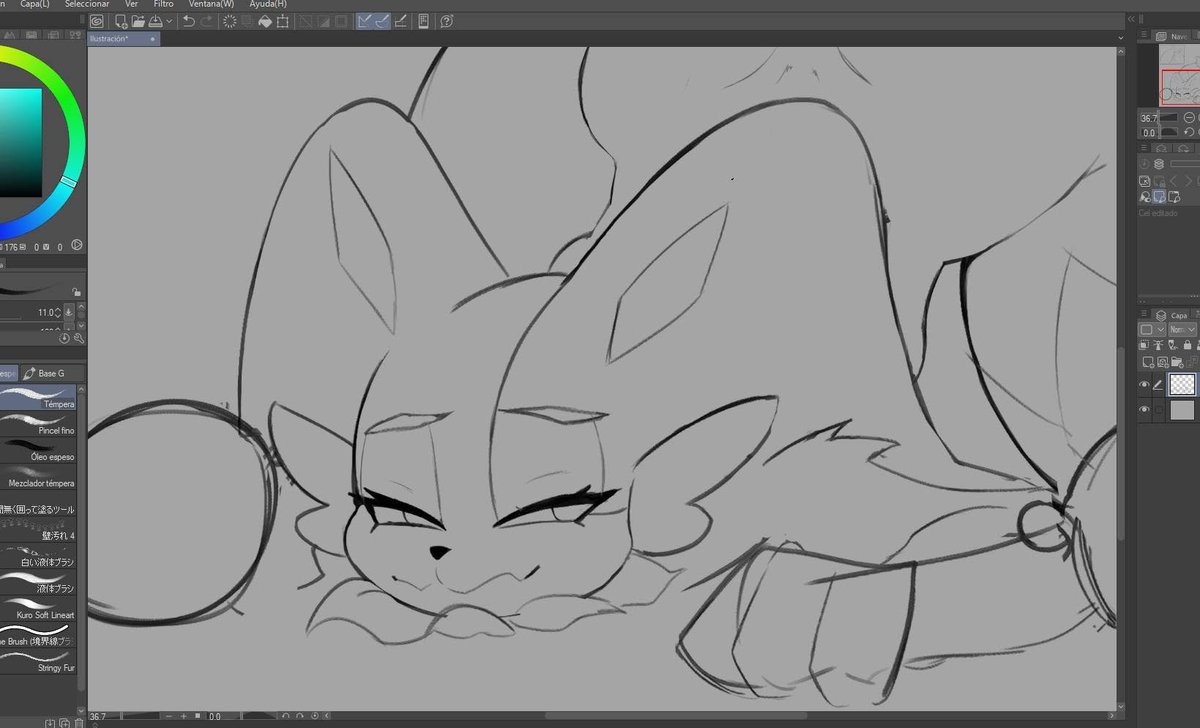Toggle Snap to special ruler icon

click(382, 21)
